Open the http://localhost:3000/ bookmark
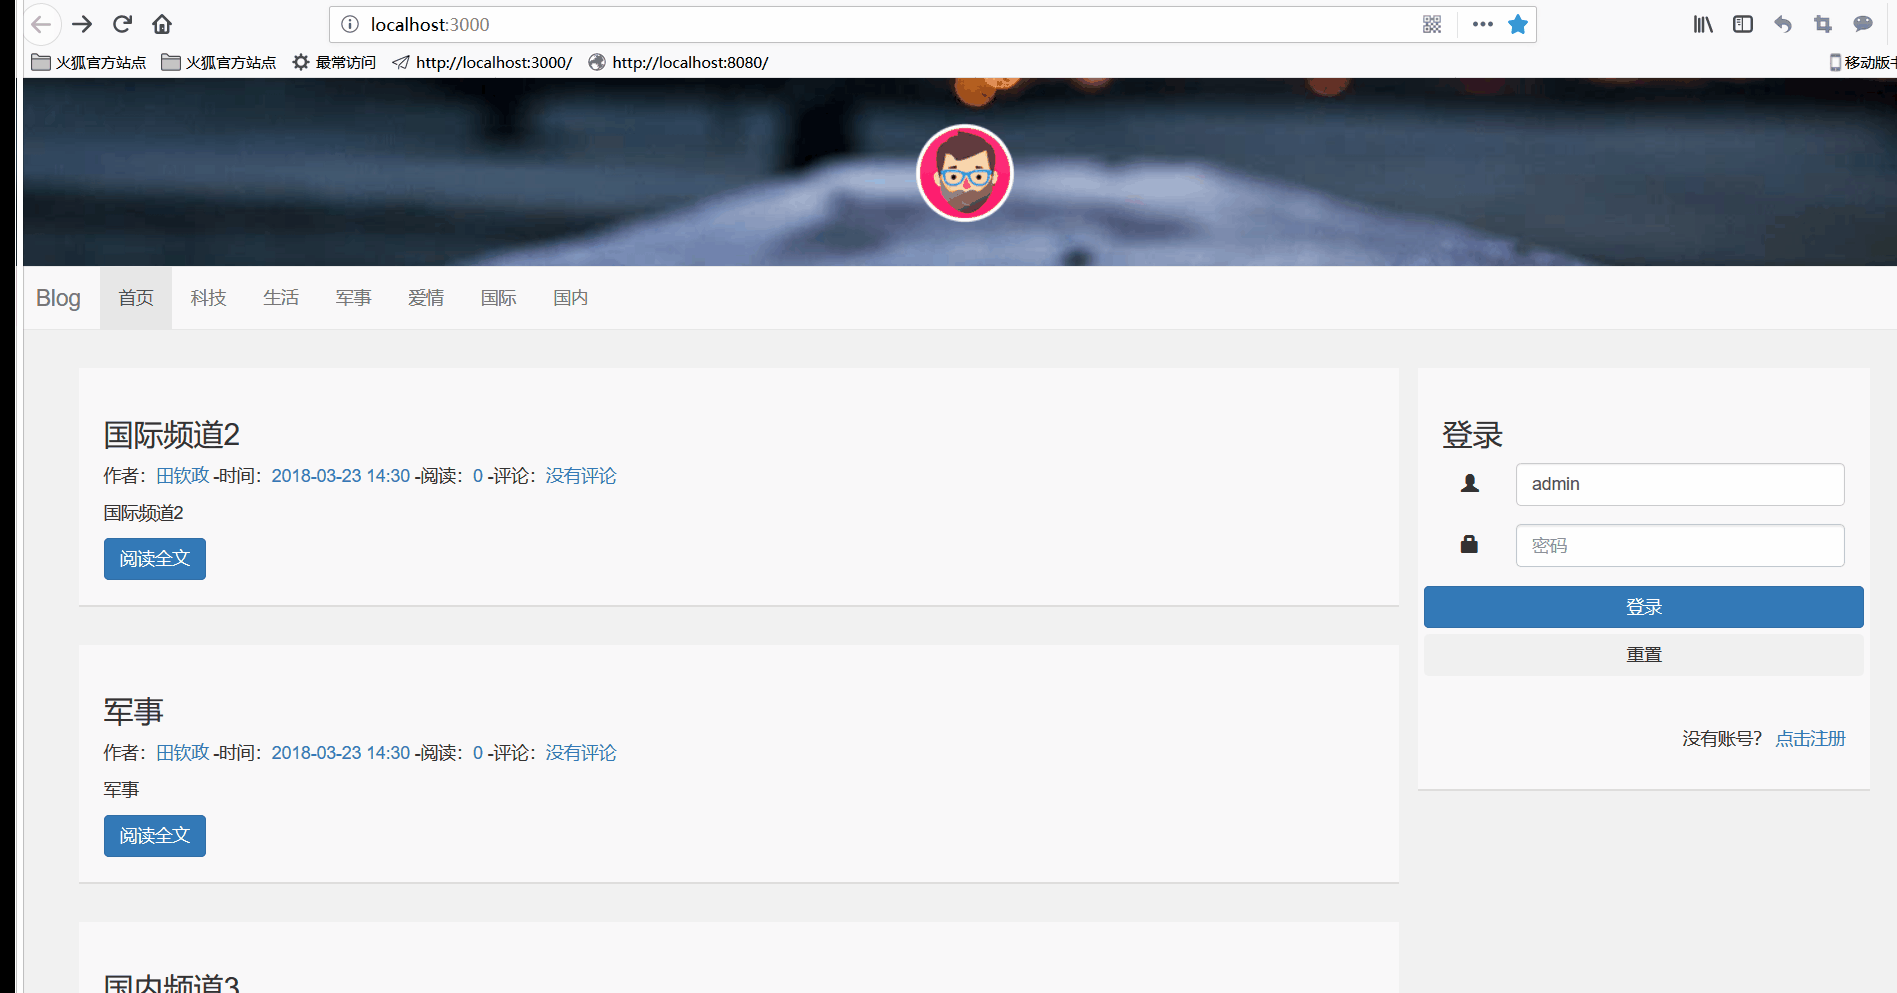The image size is (1897, 993). coord(482,62)
